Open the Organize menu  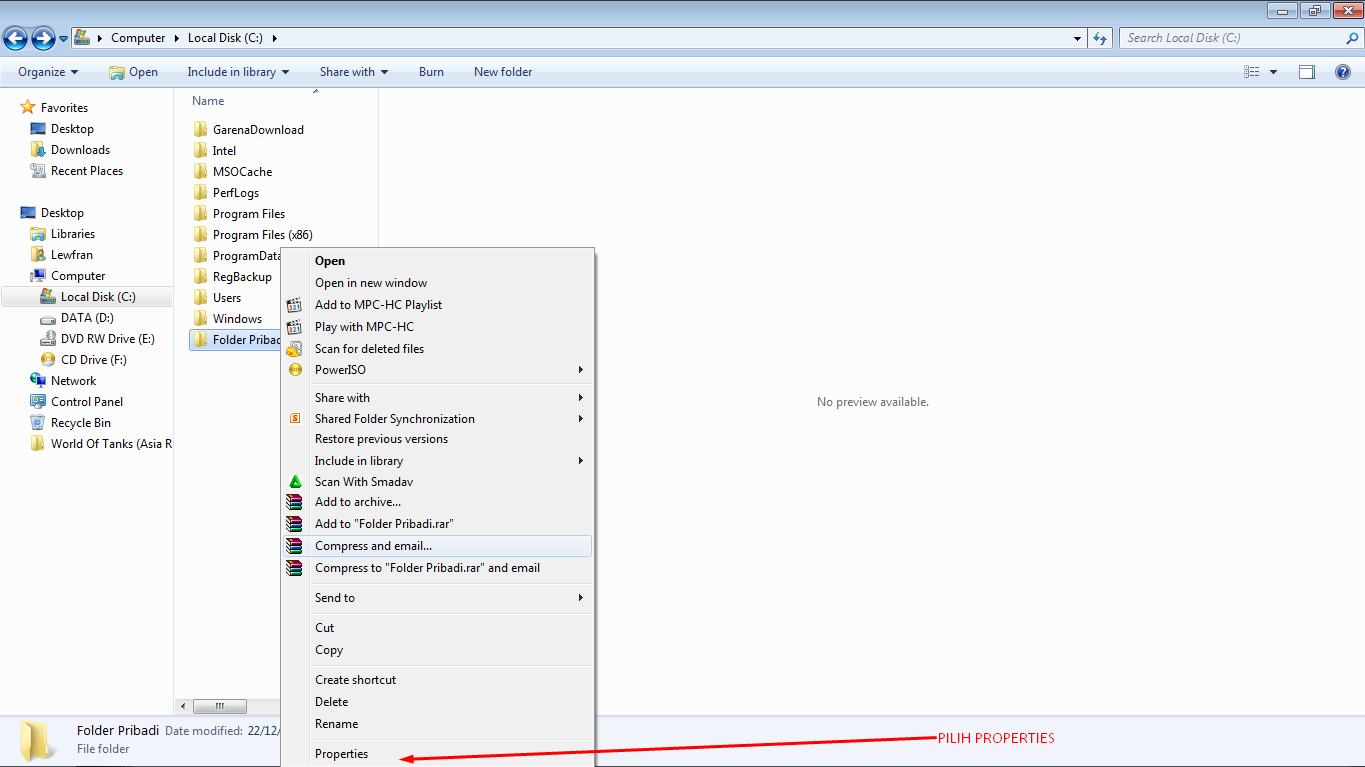pyautogui.click(x=45, y=71)
